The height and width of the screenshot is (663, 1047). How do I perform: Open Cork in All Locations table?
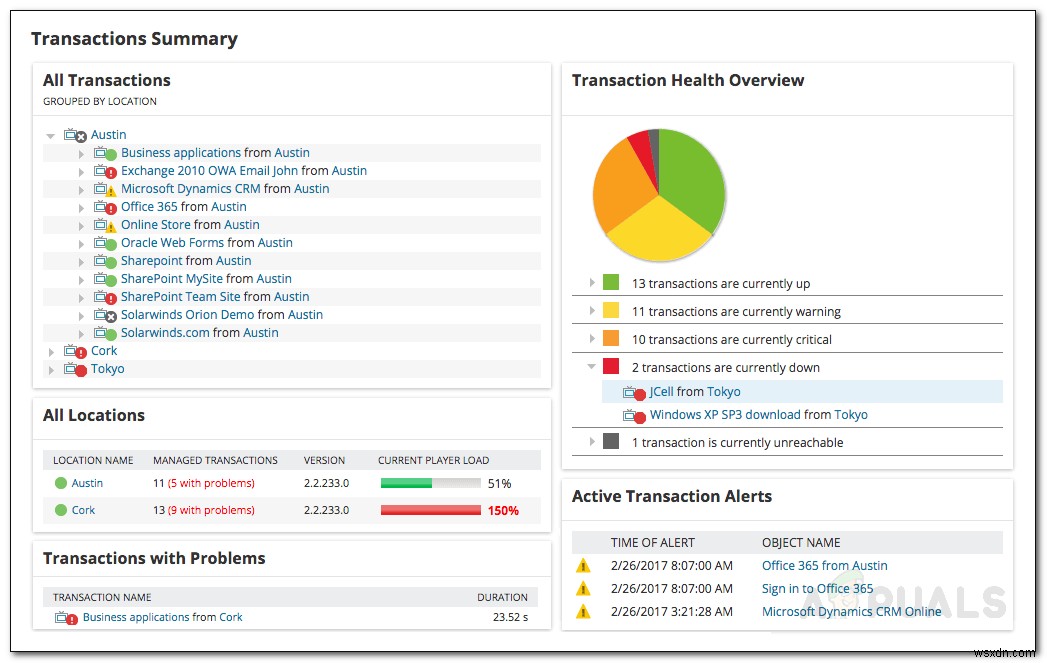pos(83,510)
